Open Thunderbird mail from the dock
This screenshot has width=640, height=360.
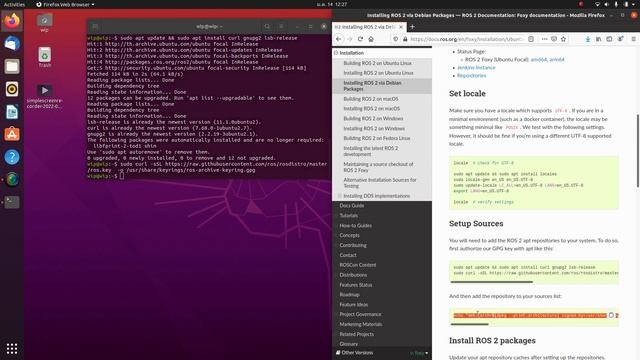12,43
